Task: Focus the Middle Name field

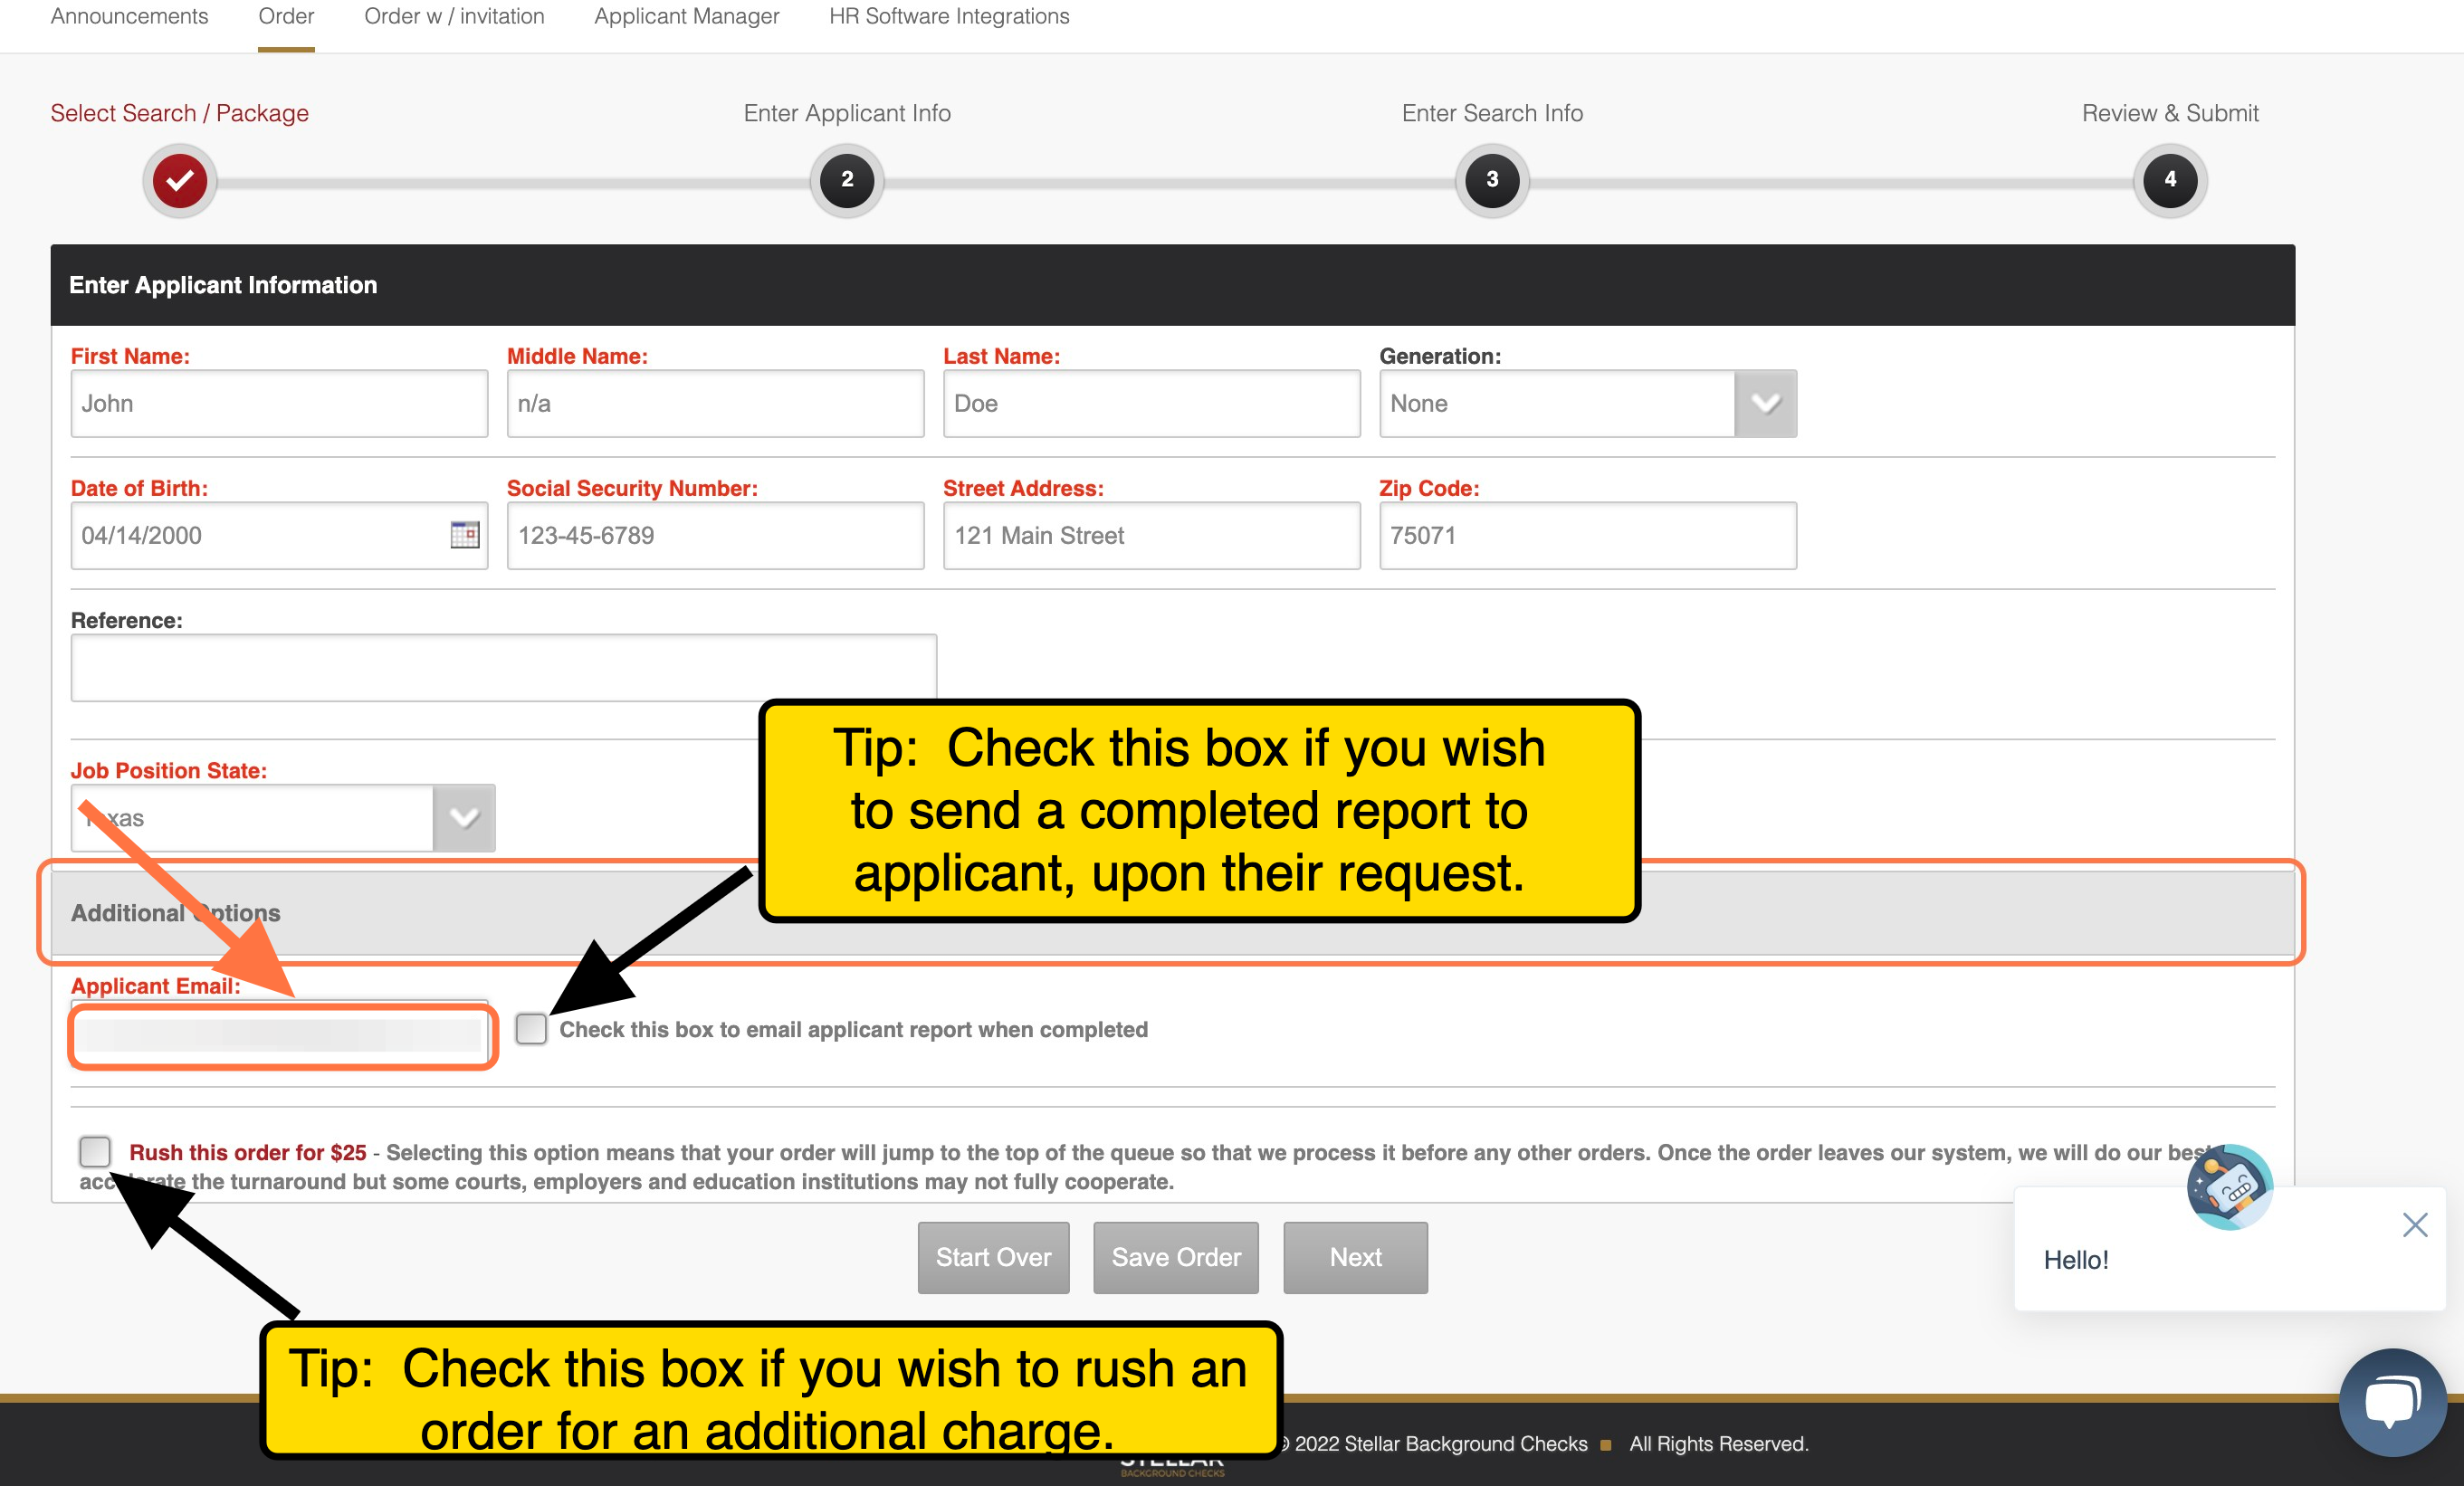Action: coord(715,404)
